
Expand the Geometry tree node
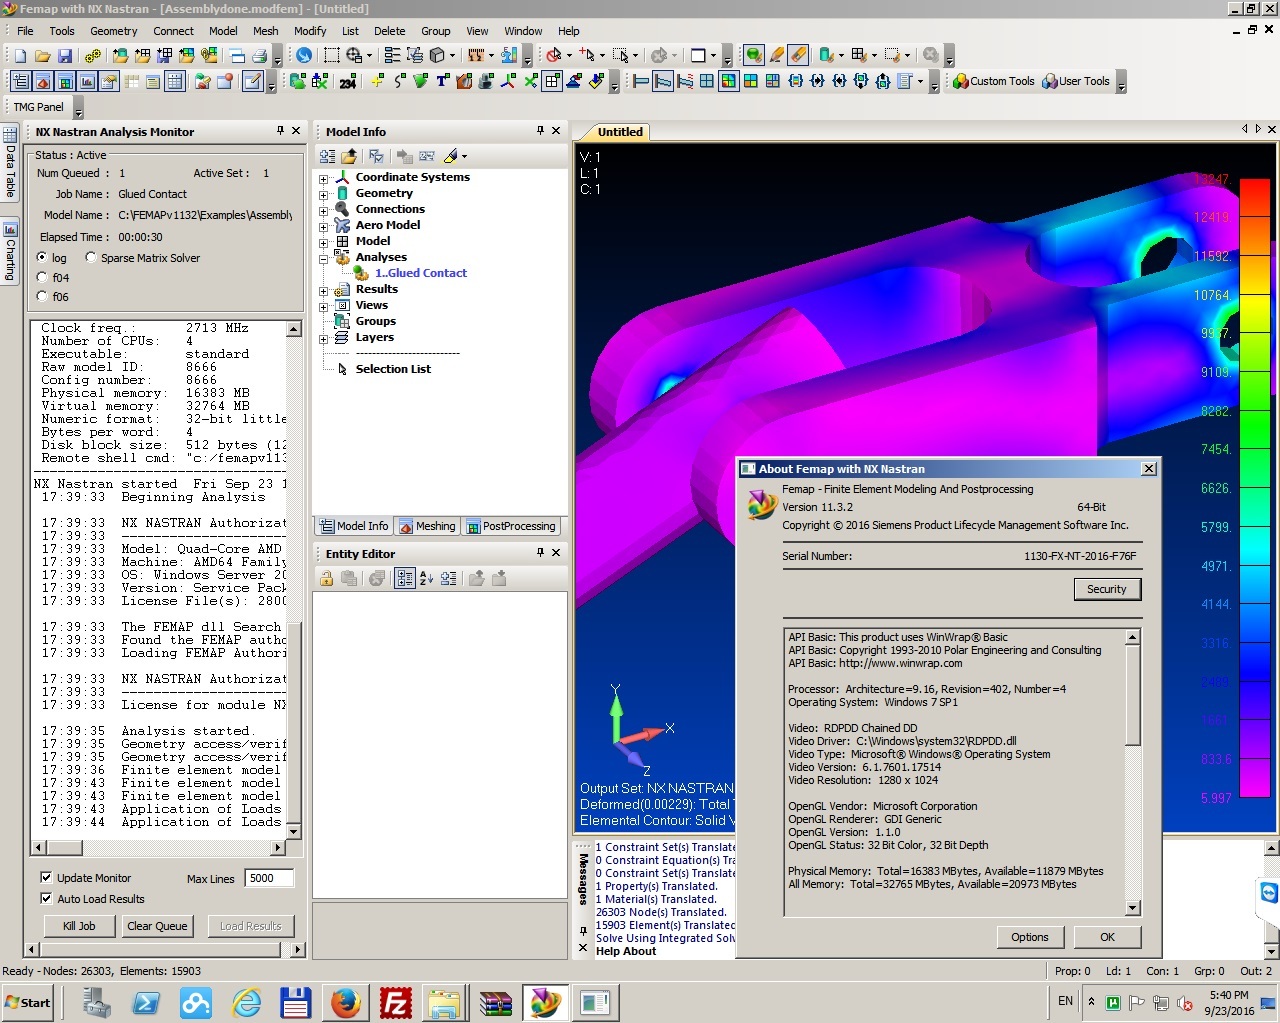323,194
